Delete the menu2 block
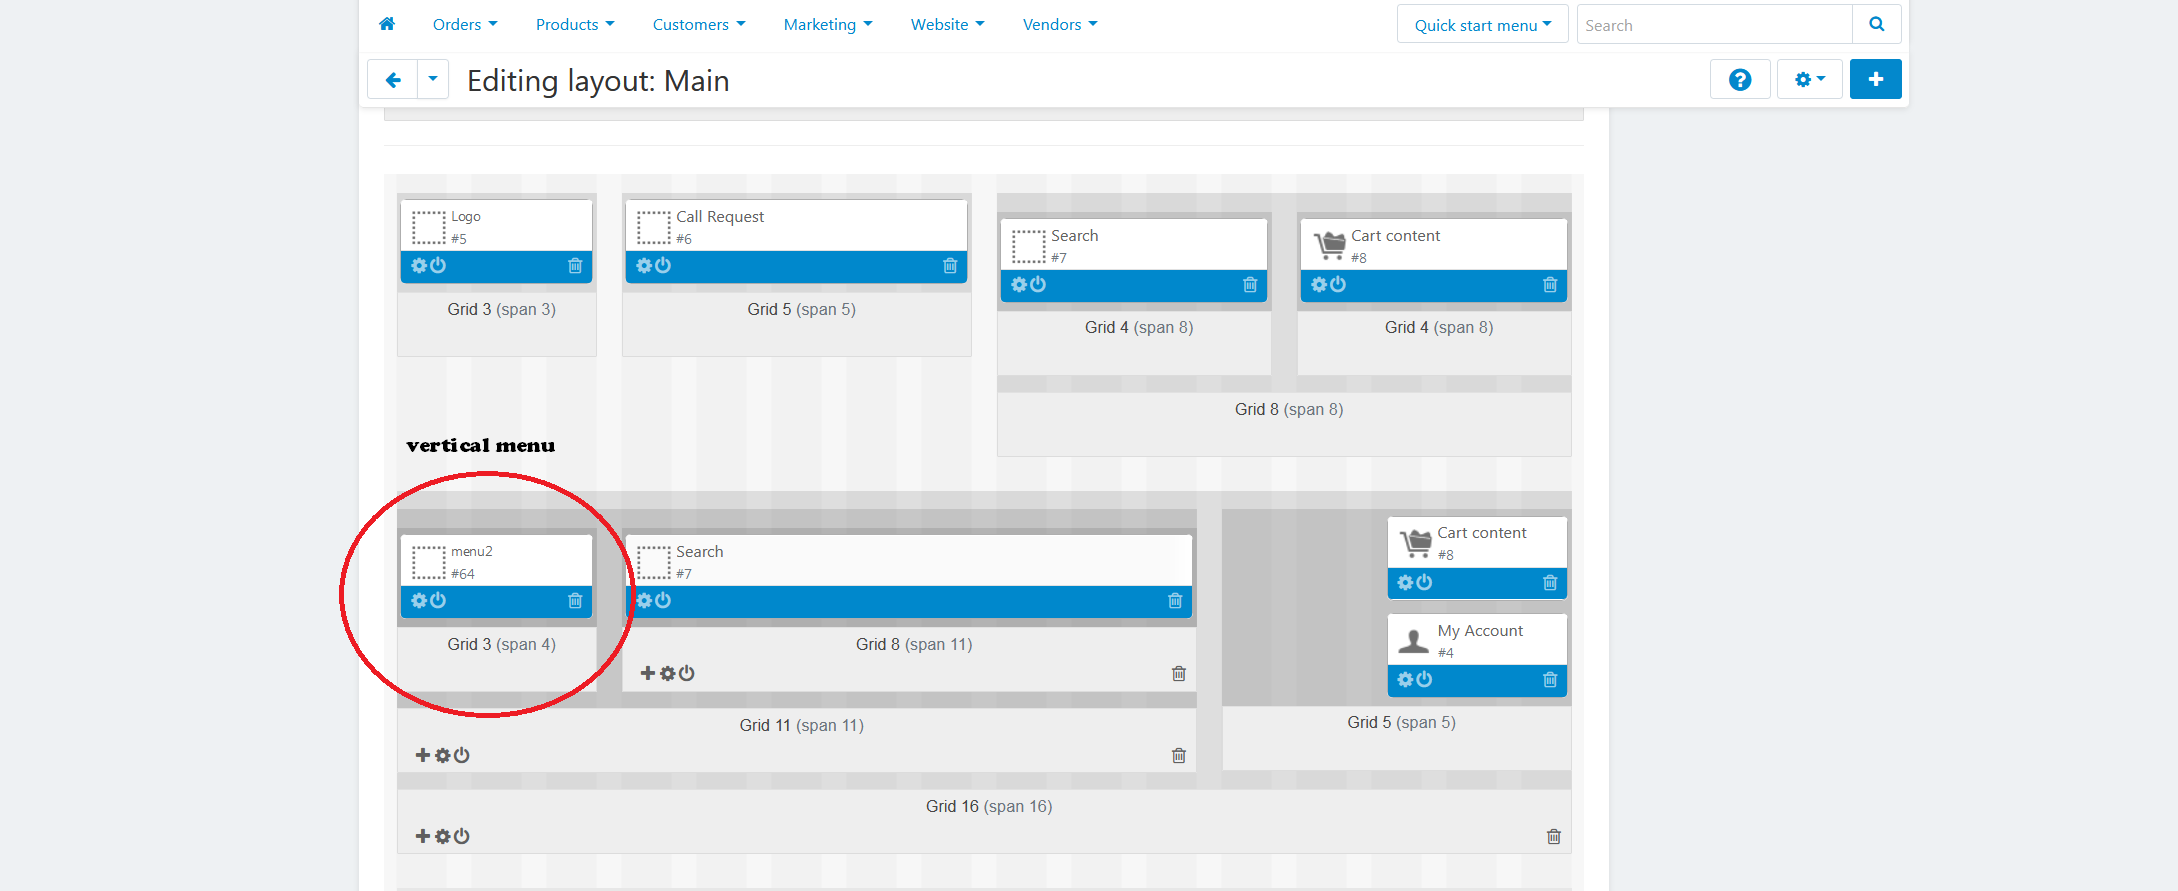Viewport: 2178px width, 891px height. (575, 601)
